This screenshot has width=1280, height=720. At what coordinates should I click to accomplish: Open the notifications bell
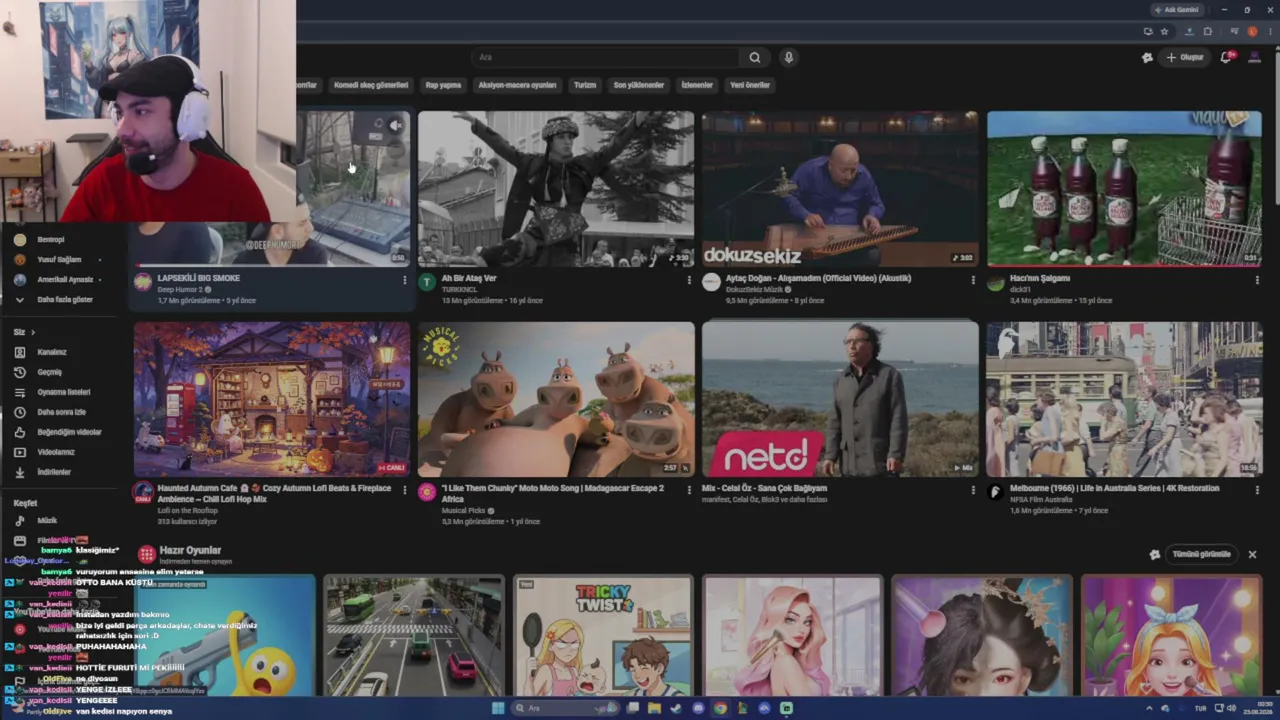[x=1226, y=57]
